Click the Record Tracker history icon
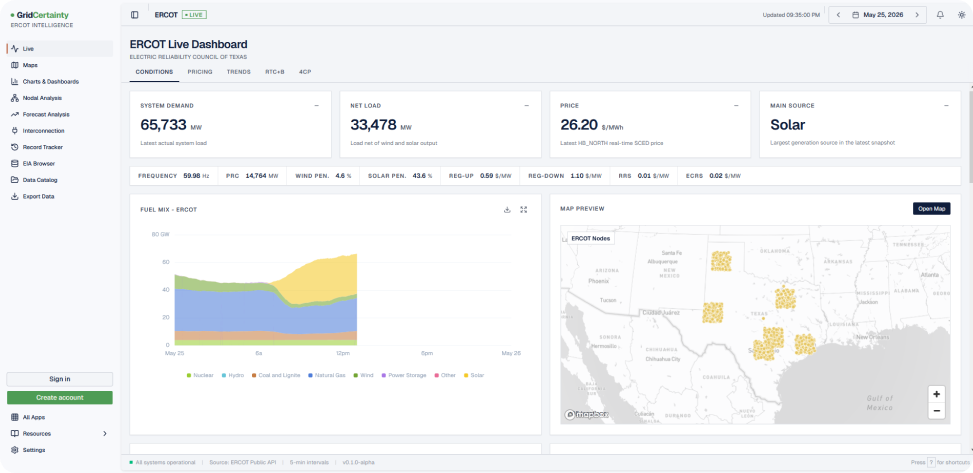 [15, 147]
